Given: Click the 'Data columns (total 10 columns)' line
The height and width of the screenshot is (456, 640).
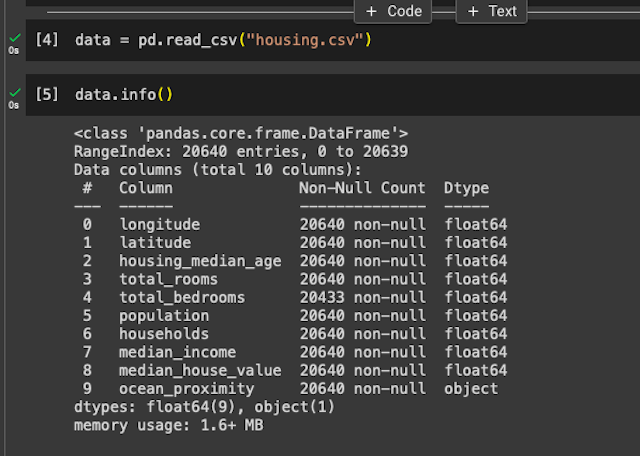Looking at the screenshot, I should tap(218, 170).
